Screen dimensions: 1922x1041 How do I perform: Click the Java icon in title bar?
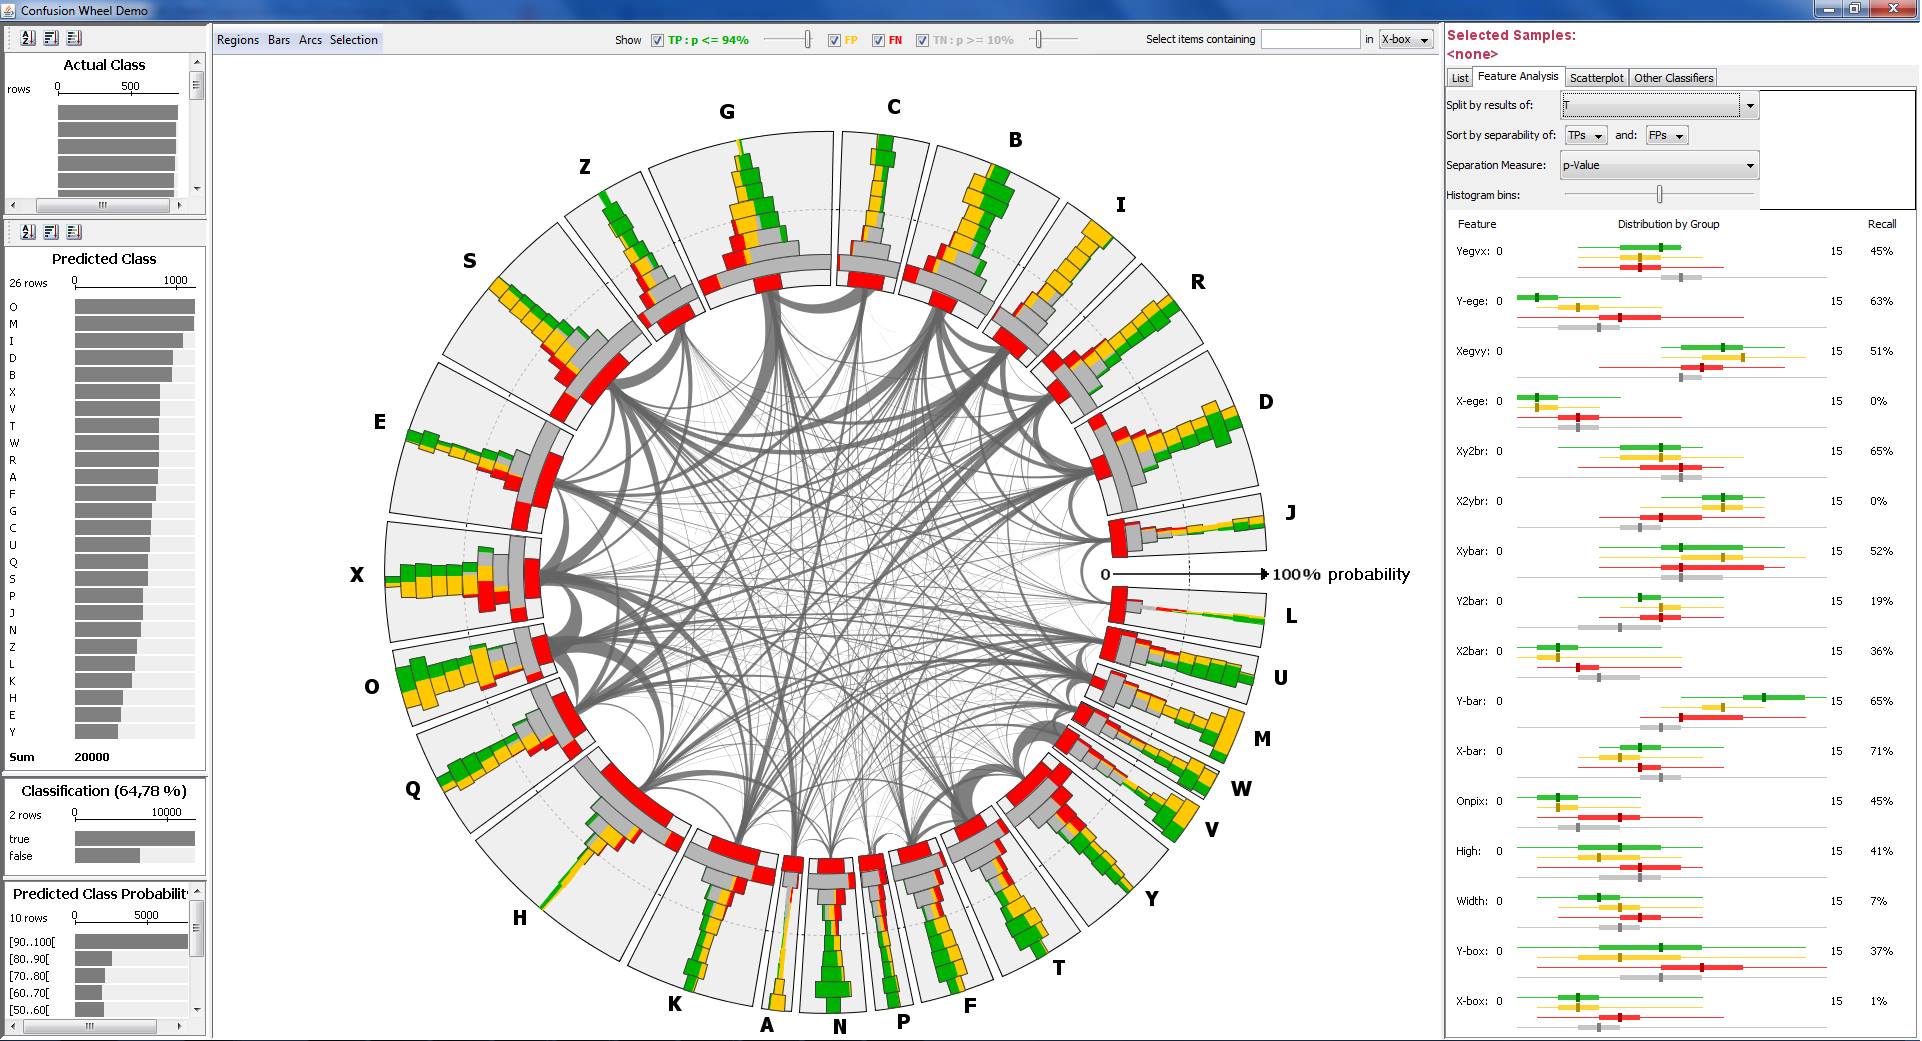tap(10, 10)
